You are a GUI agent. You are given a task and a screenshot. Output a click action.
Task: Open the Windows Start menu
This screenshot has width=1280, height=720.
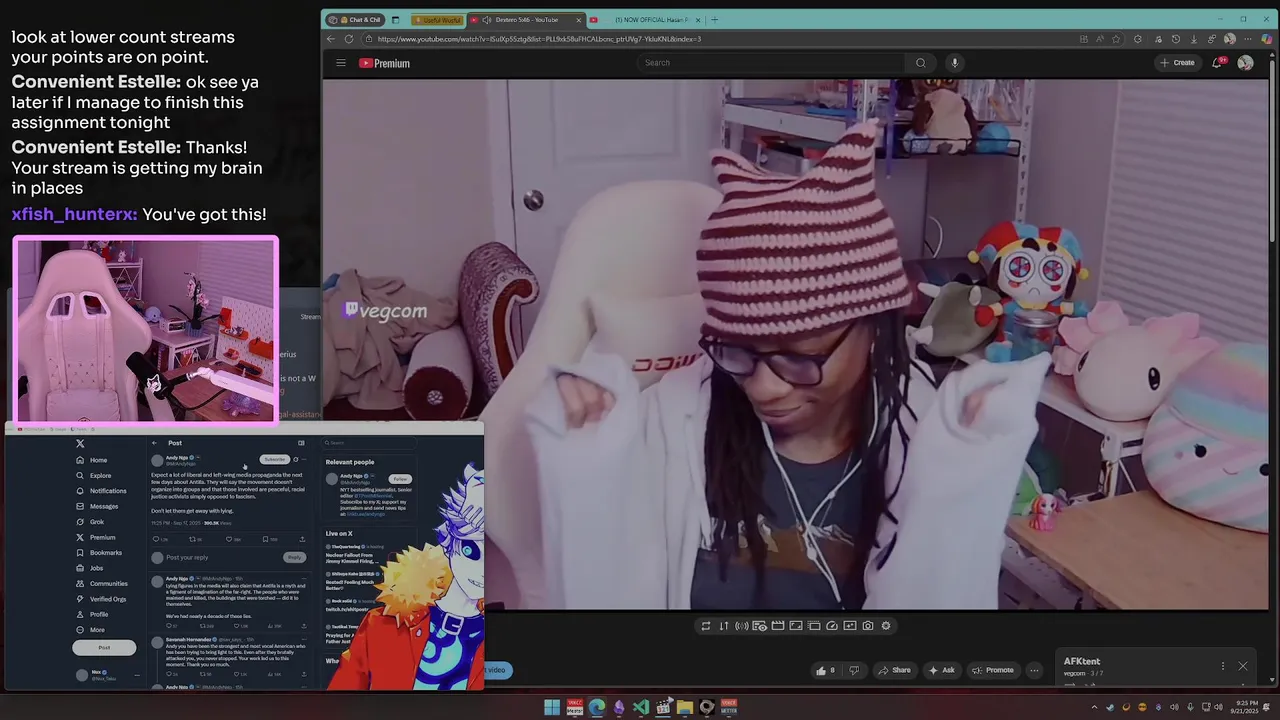coord(552,708)
